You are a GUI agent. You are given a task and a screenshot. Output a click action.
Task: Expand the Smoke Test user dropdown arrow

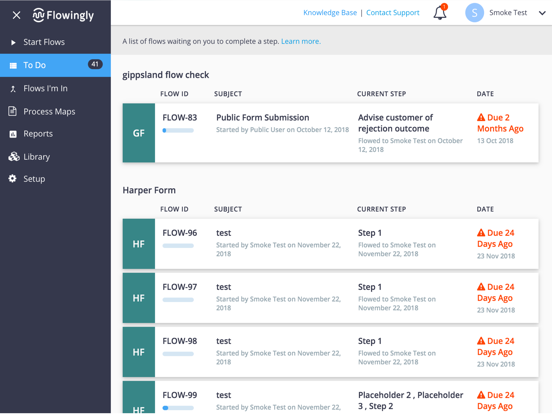coord(542,13)
